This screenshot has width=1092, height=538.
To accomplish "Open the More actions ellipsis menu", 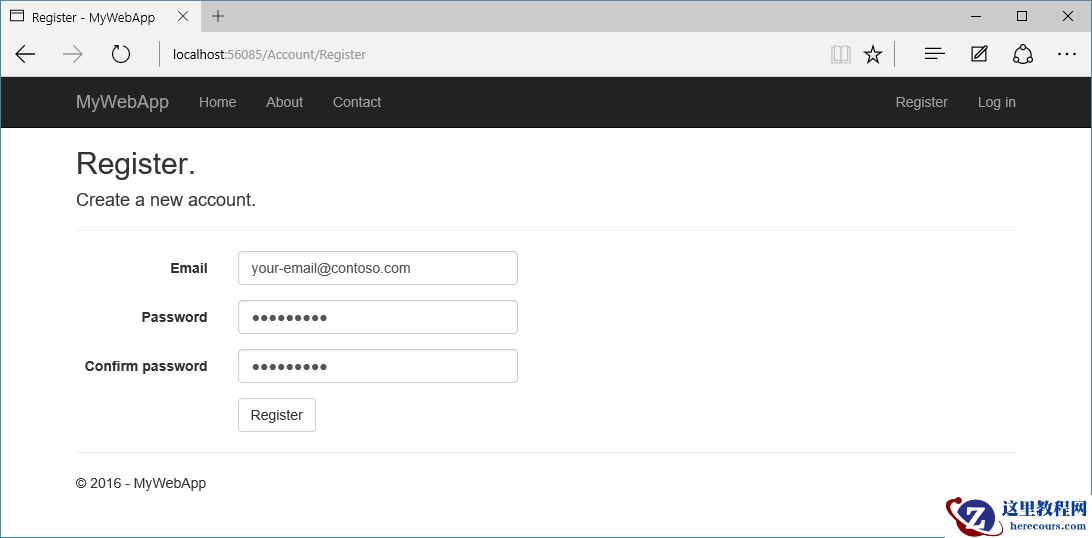I will pos(1067,55).
